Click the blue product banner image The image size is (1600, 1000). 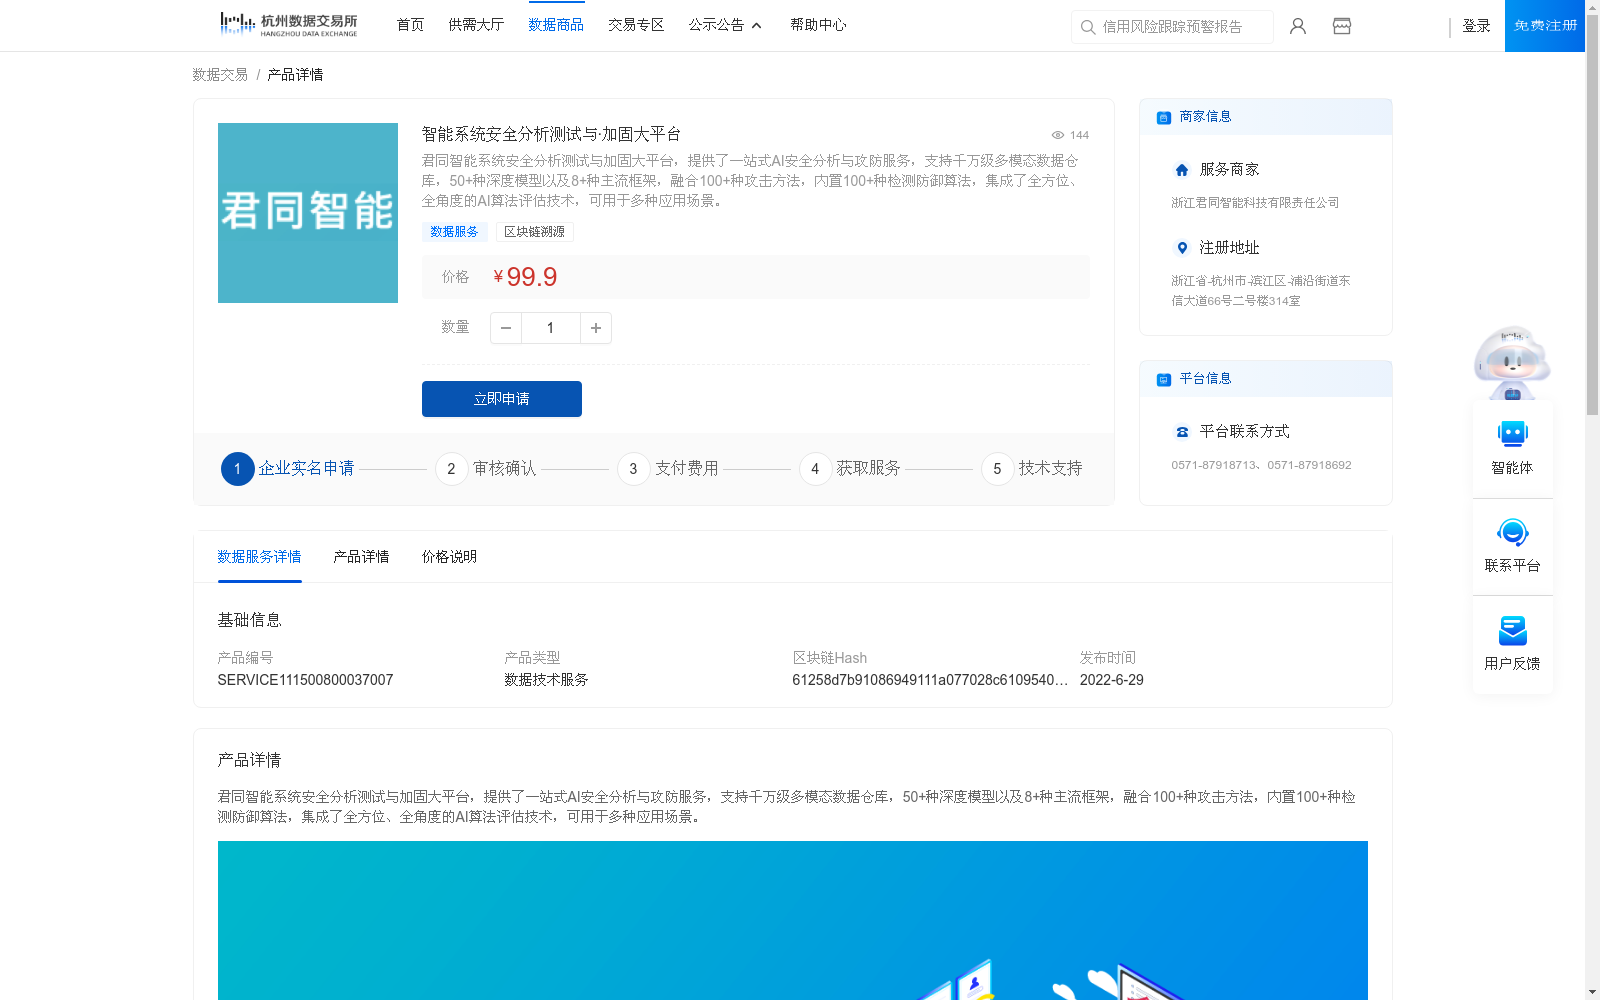point(792,920)
